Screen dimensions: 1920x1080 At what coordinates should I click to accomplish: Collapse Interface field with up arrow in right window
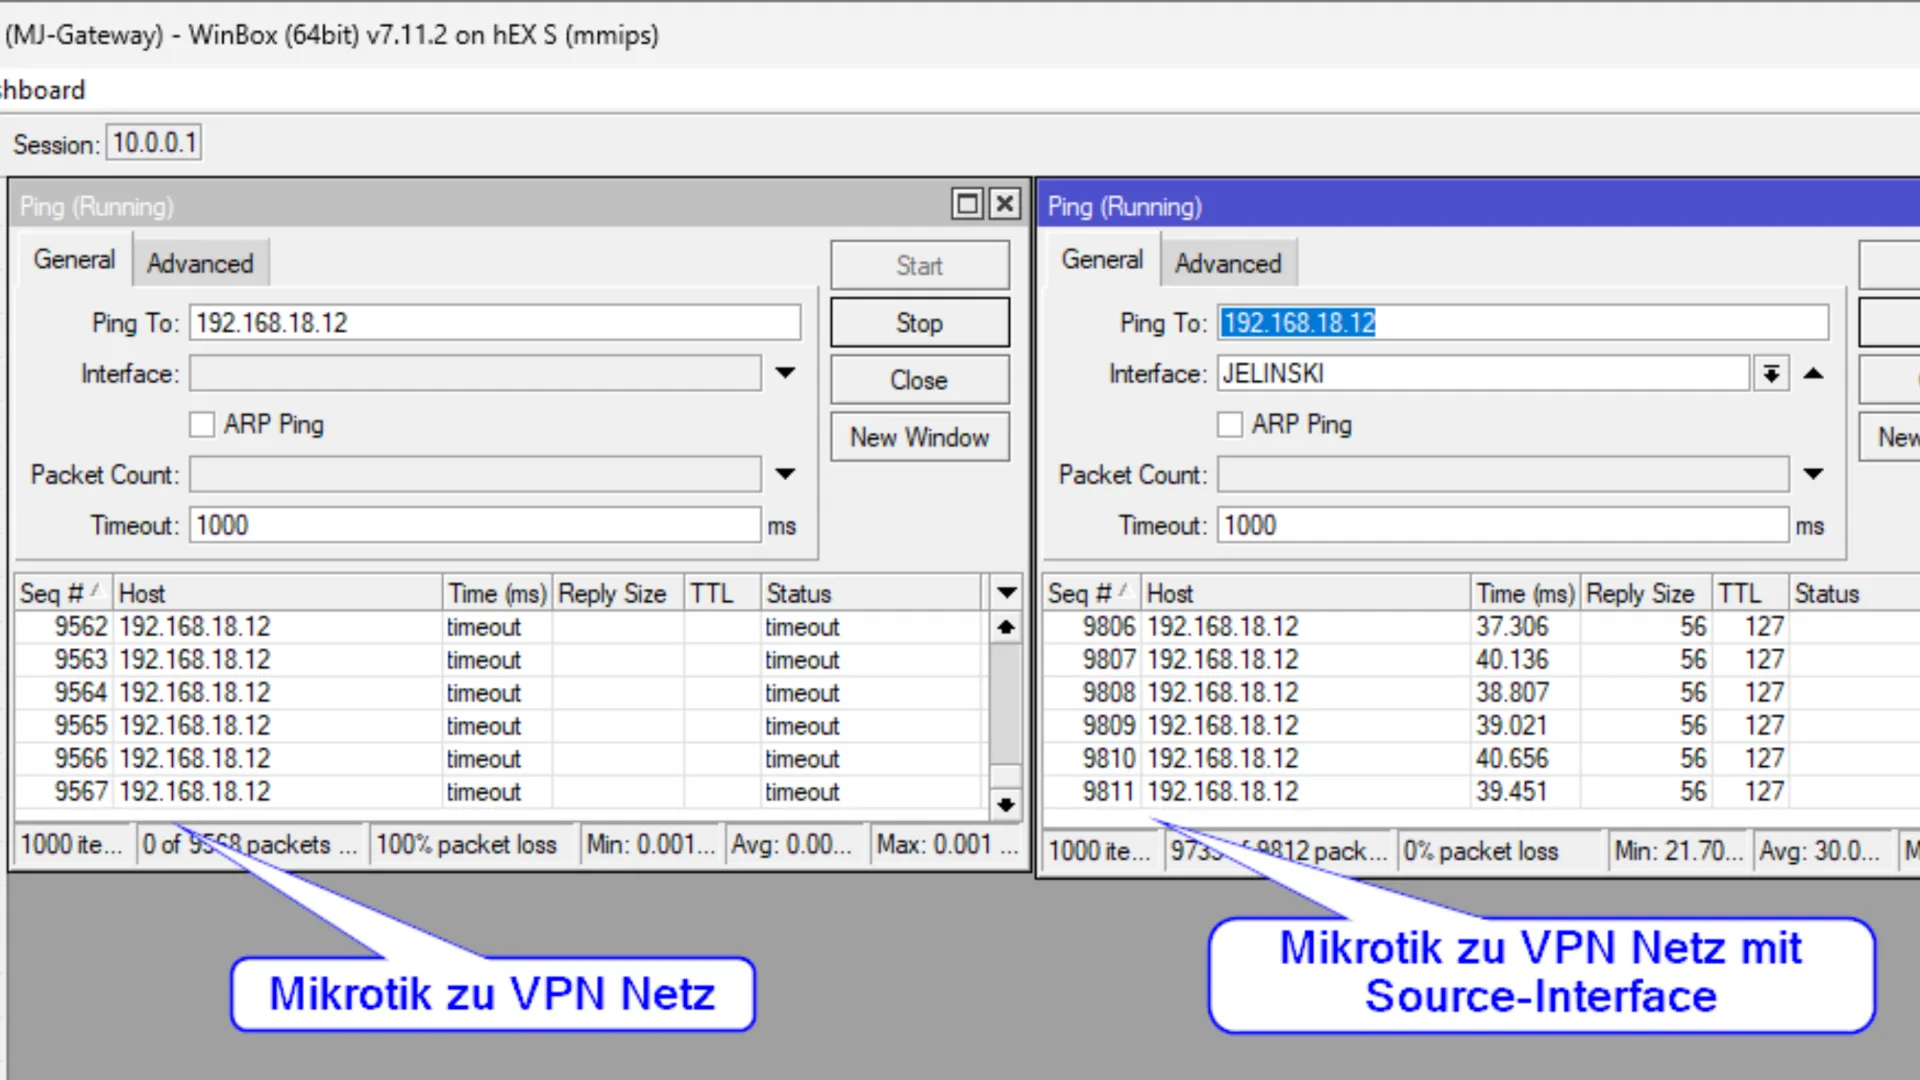(x=1814, y=374)
